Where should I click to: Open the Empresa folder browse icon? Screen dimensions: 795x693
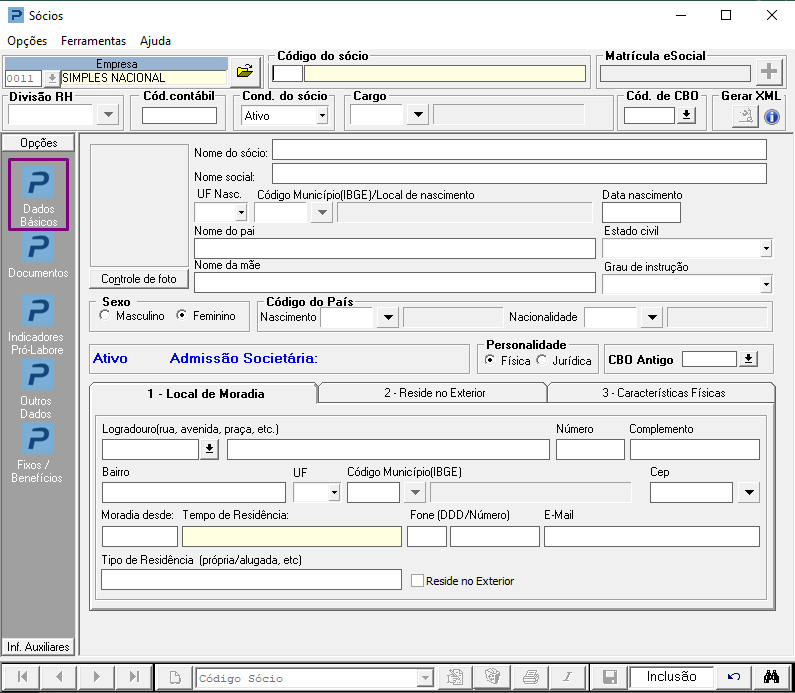click(x=245, y=71)
